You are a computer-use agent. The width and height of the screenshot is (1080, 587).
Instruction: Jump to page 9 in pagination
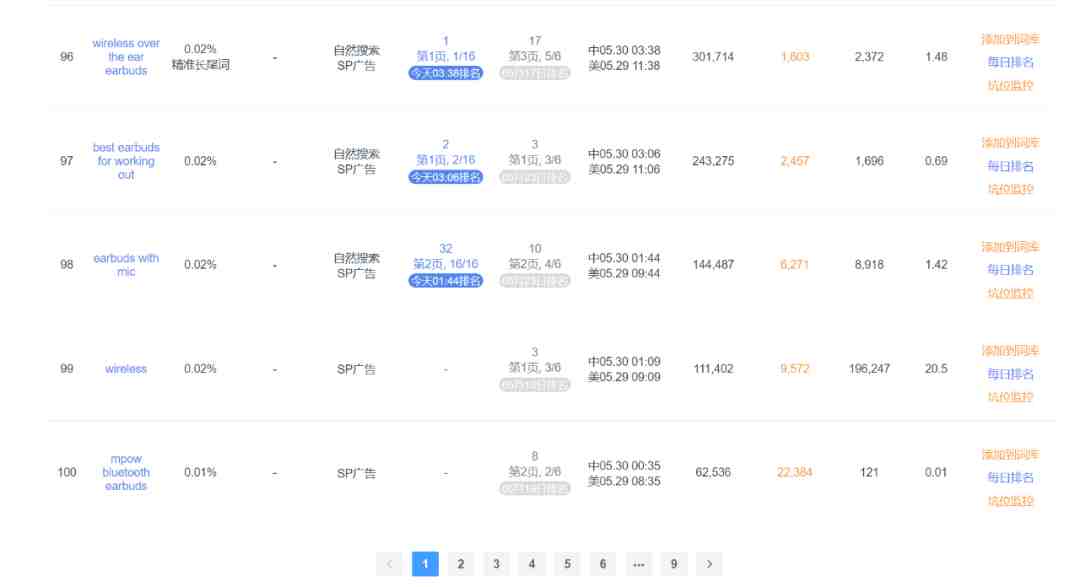[674, 564]
